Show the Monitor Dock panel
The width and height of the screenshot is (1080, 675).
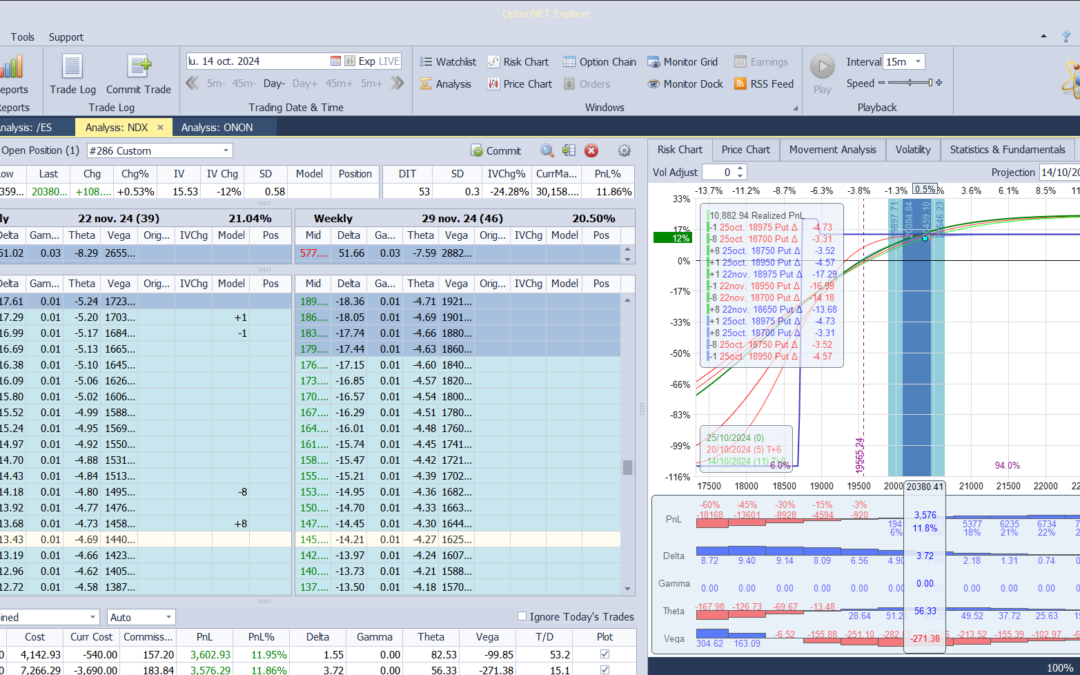pos(684,84)
